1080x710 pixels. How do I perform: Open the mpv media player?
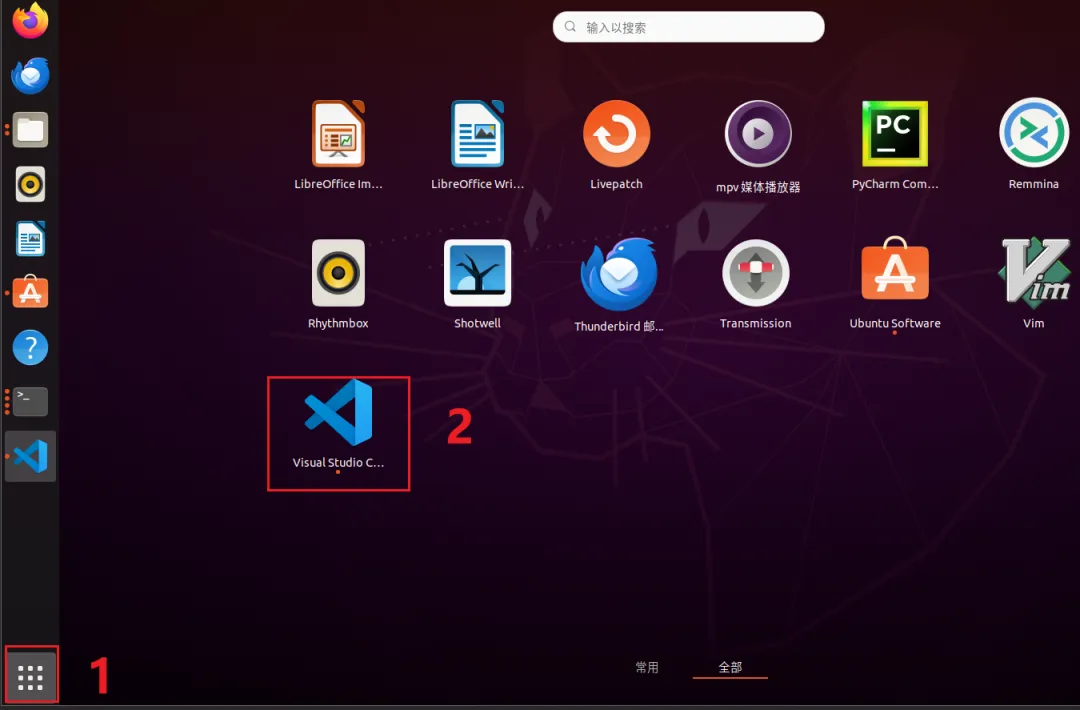coord(758,147)
